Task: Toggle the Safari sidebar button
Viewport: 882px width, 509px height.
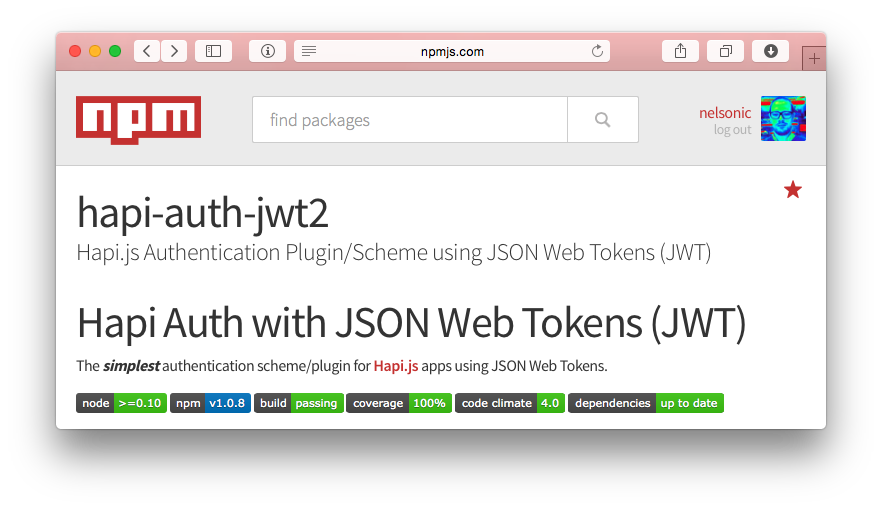Action: click(213, 51)
